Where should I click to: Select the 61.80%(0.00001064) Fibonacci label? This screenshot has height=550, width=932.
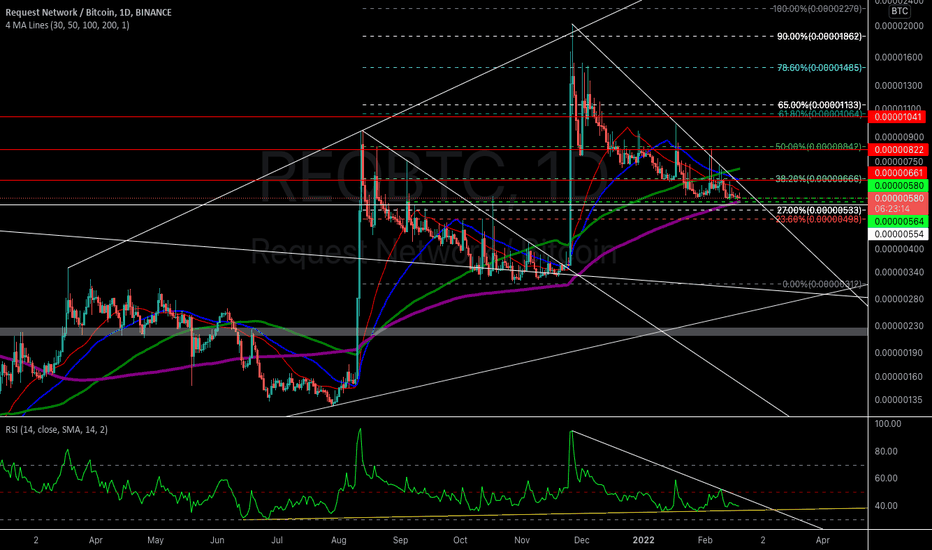point(820,114)
